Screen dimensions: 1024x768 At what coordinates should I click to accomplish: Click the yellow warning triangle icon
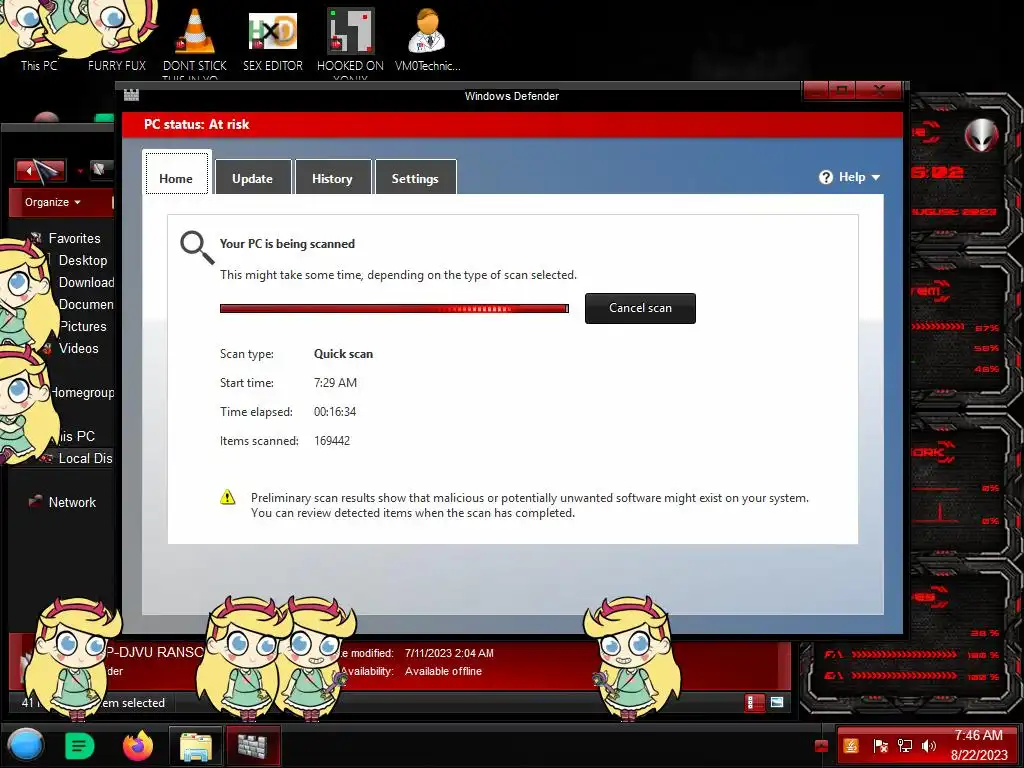click(227, 498)
